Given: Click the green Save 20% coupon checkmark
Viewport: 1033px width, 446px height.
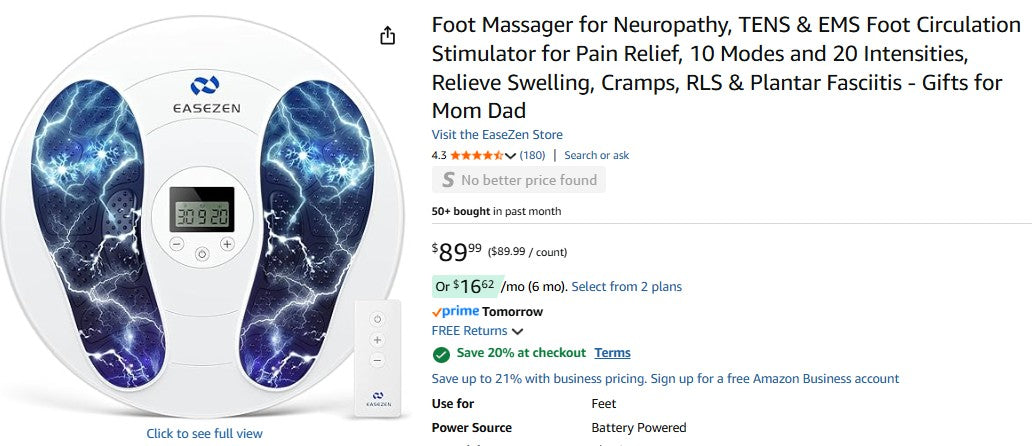Looking at the screenshot, I should tap(441, 353).
